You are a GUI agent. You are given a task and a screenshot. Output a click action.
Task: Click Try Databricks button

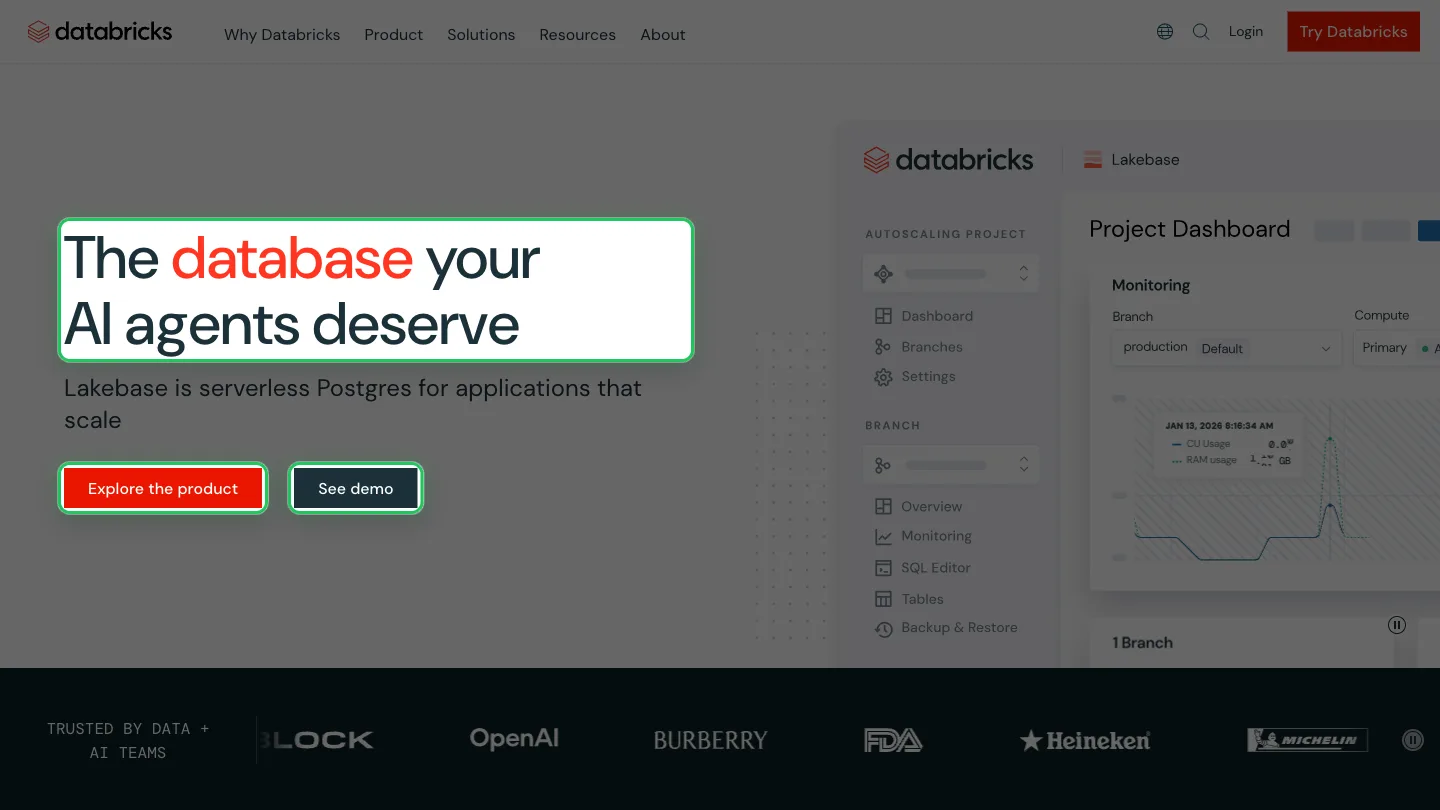[x=1353, y=32]
